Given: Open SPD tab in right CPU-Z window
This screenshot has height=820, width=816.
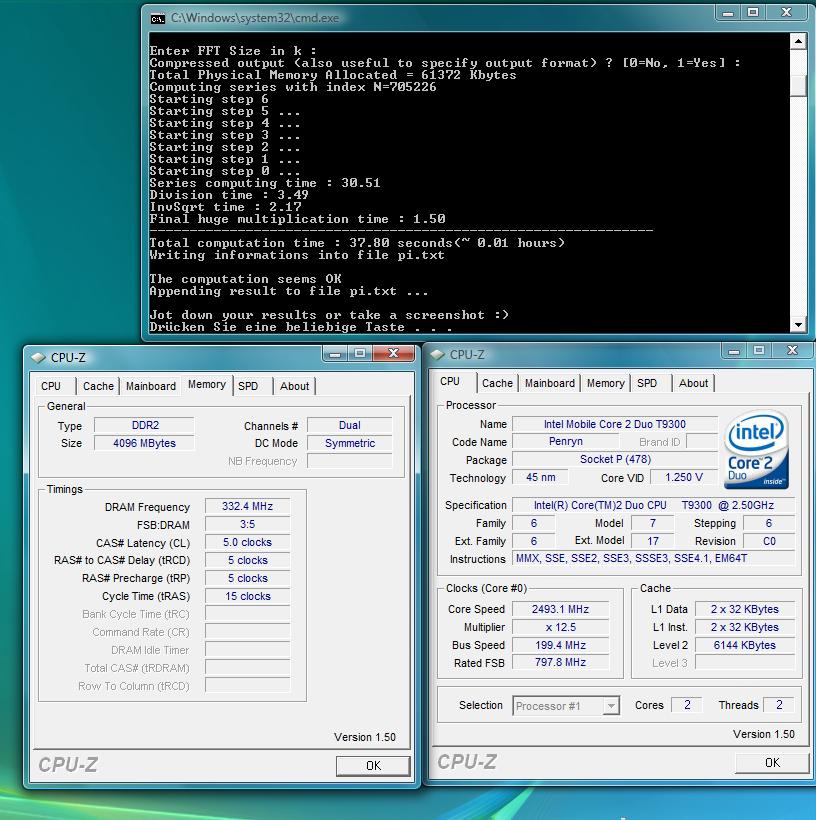Looking at the screenshot, I should coord(647,383).
